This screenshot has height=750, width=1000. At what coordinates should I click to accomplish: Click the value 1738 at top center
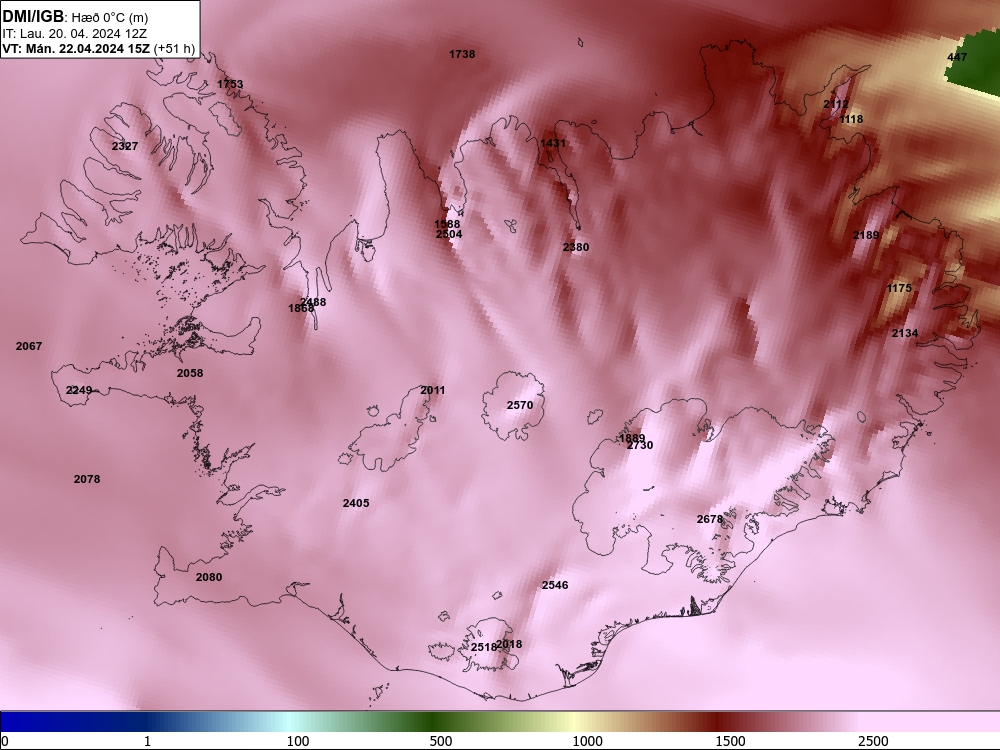point(462,54)
